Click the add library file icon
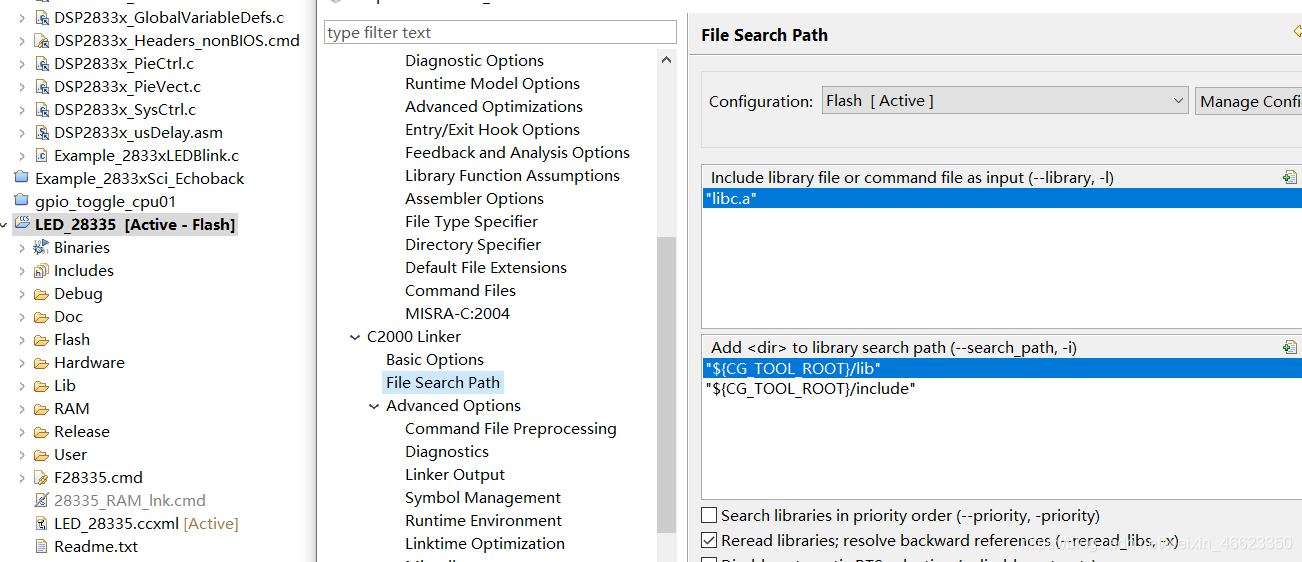 (1290, 177)
